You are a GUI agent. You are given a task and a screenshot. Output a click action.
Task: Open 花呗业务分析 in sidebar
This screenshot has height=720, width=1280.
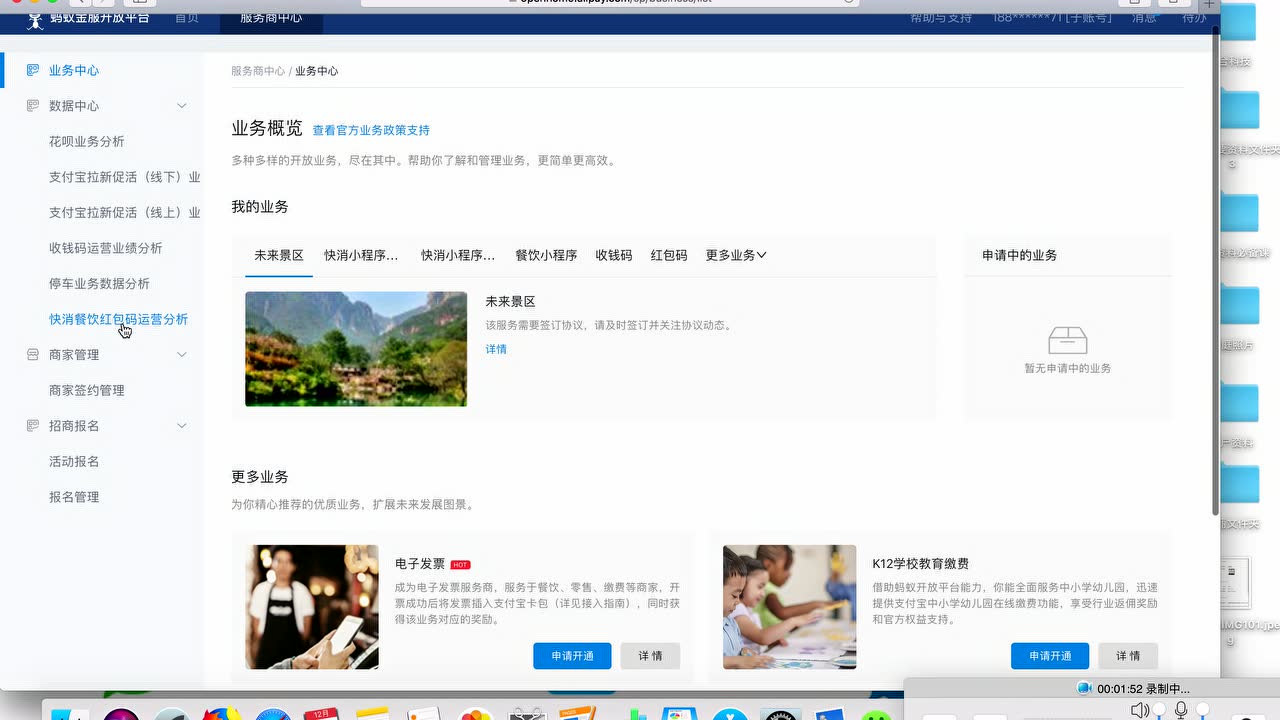(x=87, y=142)
